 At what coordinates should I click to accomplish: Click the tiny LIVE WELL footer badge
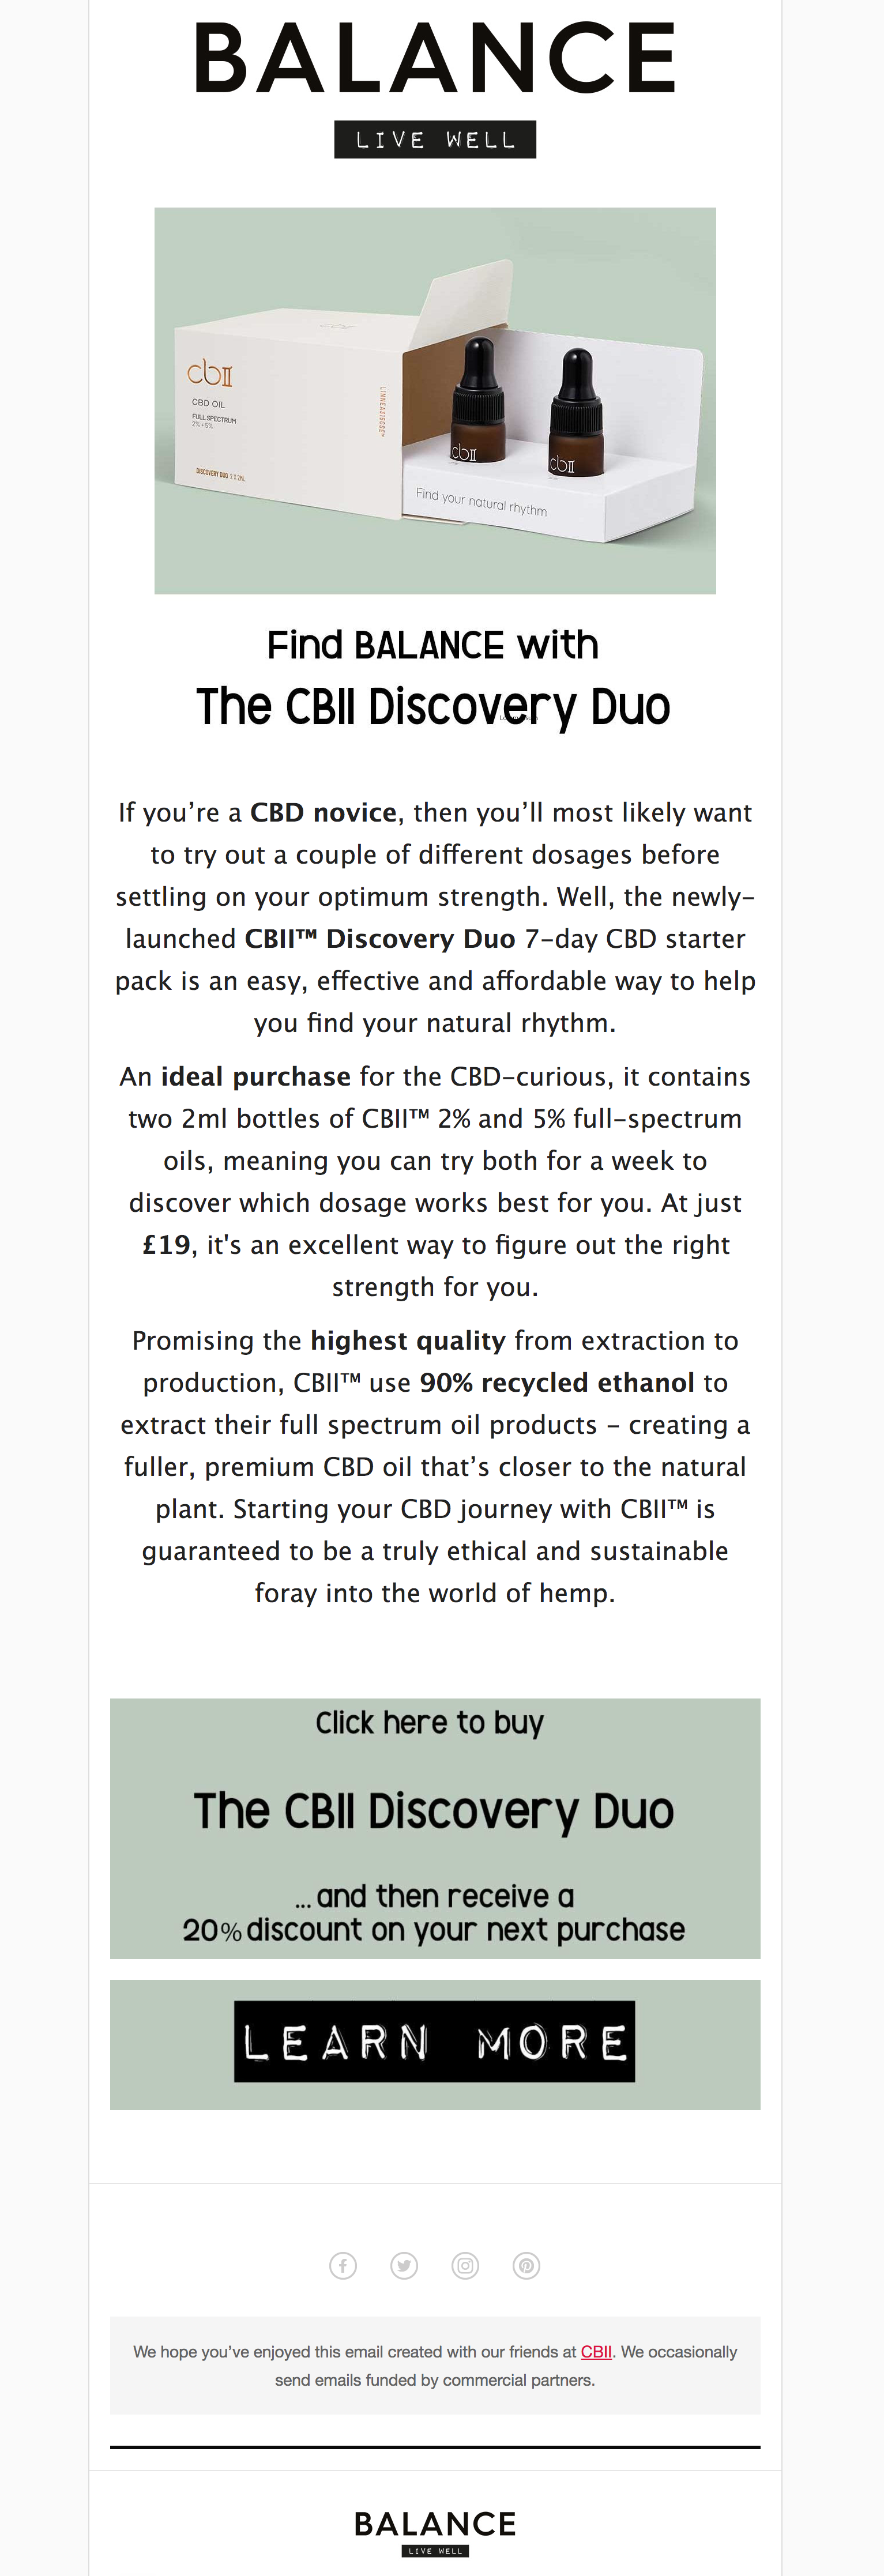pos(435,2551)
